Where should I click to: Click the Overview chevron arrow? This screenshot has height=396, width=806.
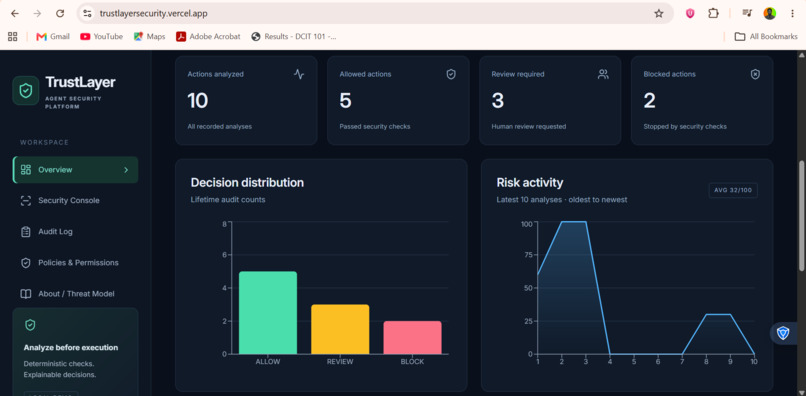126,170
